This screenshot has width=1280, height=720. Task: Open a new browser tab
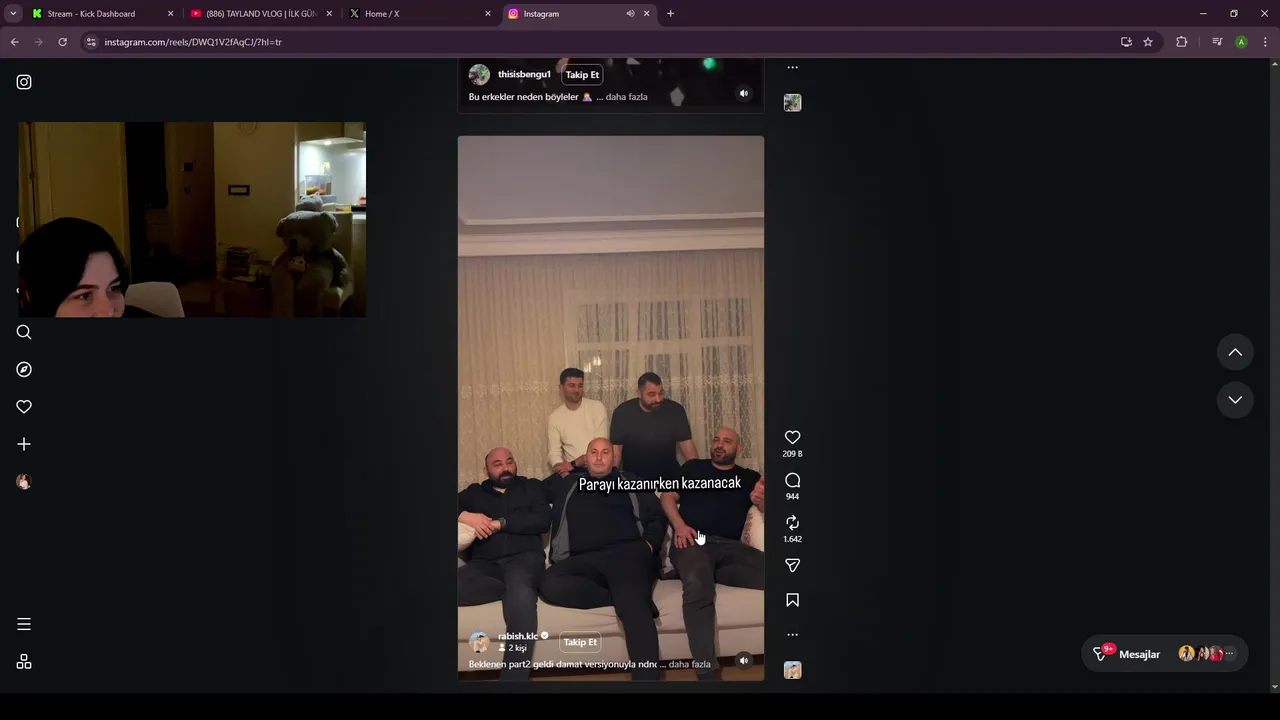670,14
